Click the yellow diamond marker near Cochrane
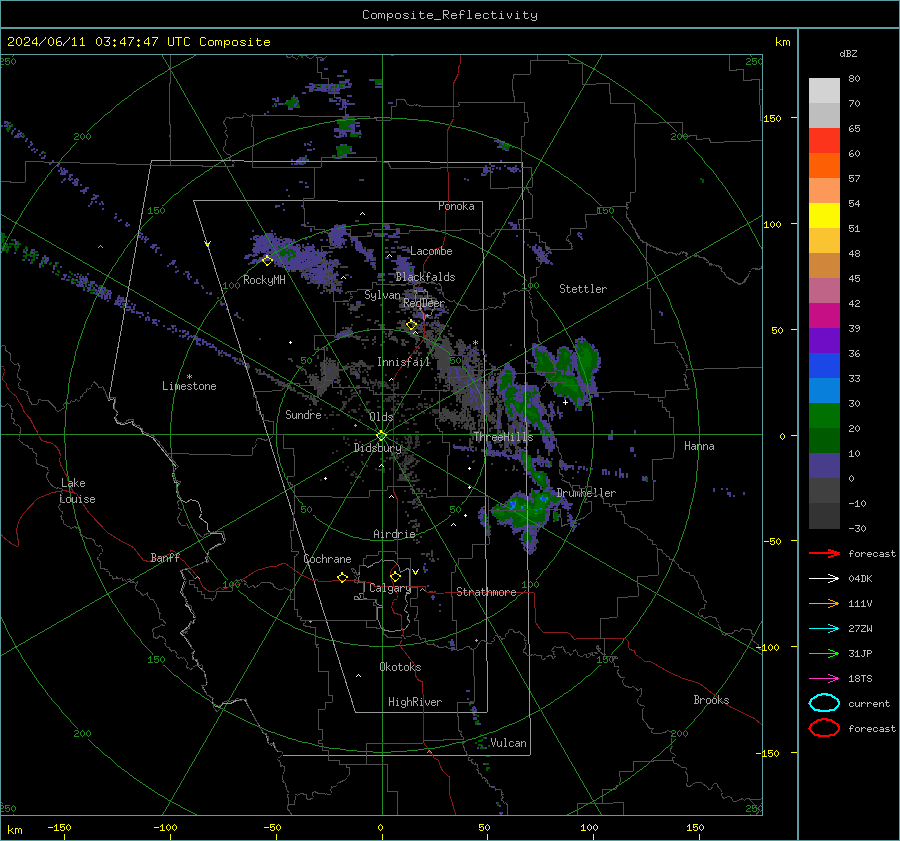 (343, 578)
